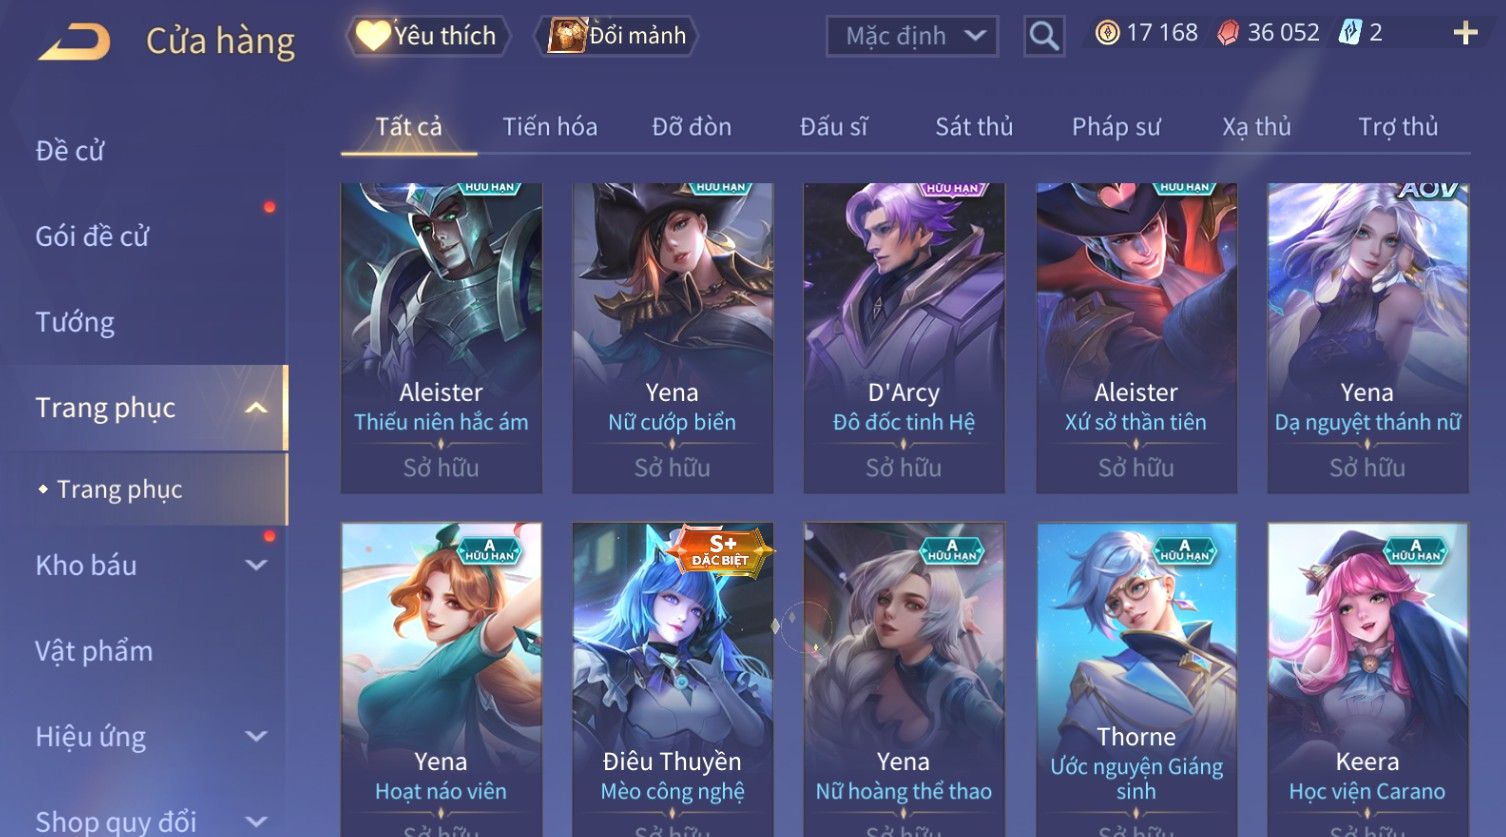Open the search magnifier icon
The width and height of the screenshot is (1506, 837).
(1044, 37)
